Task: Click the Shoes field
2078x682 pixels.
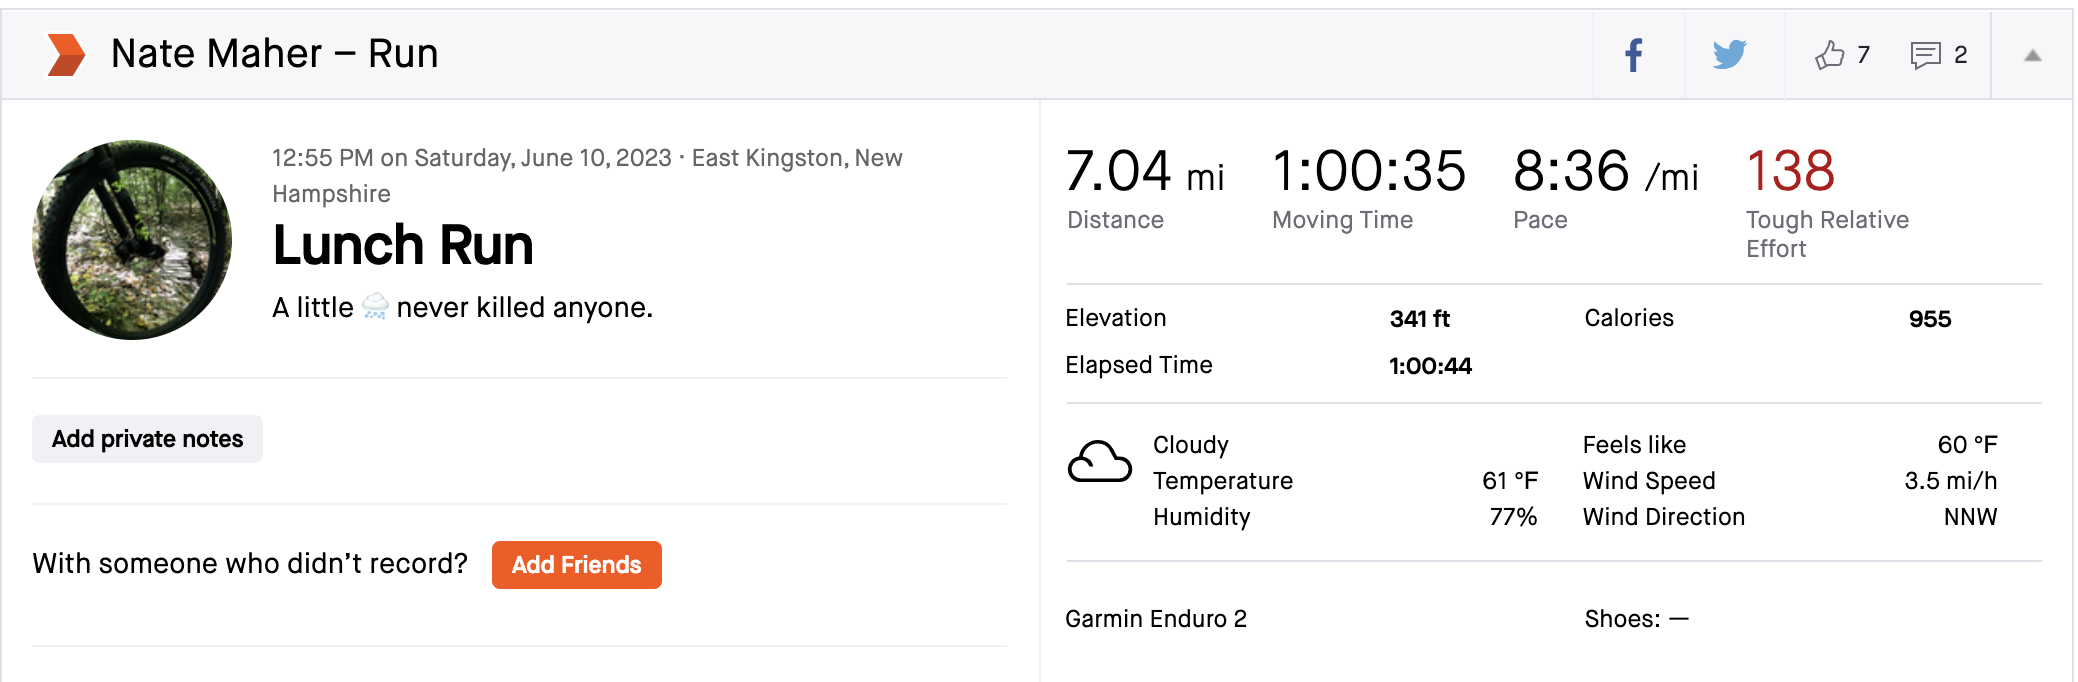Action: 1636,619
